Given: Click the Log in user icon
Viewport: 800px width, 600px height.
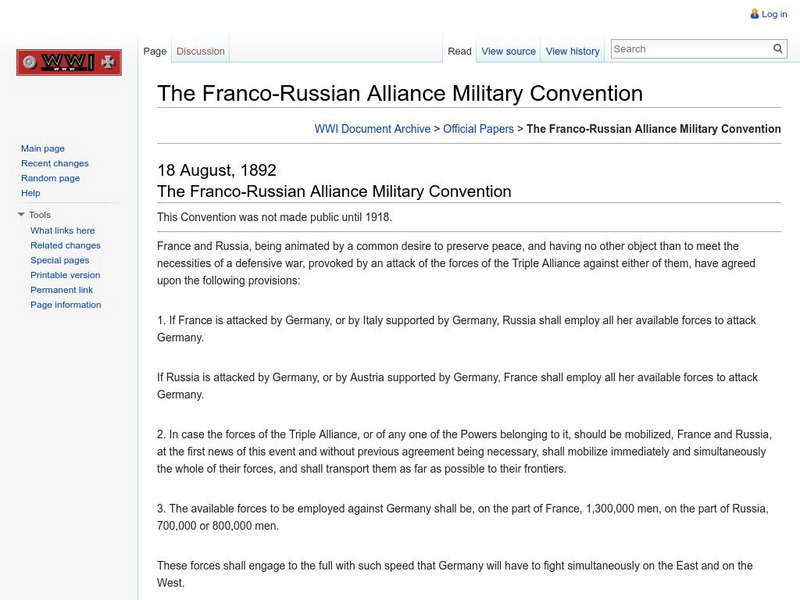Looking at the screenshot, I should pos(754,14).
